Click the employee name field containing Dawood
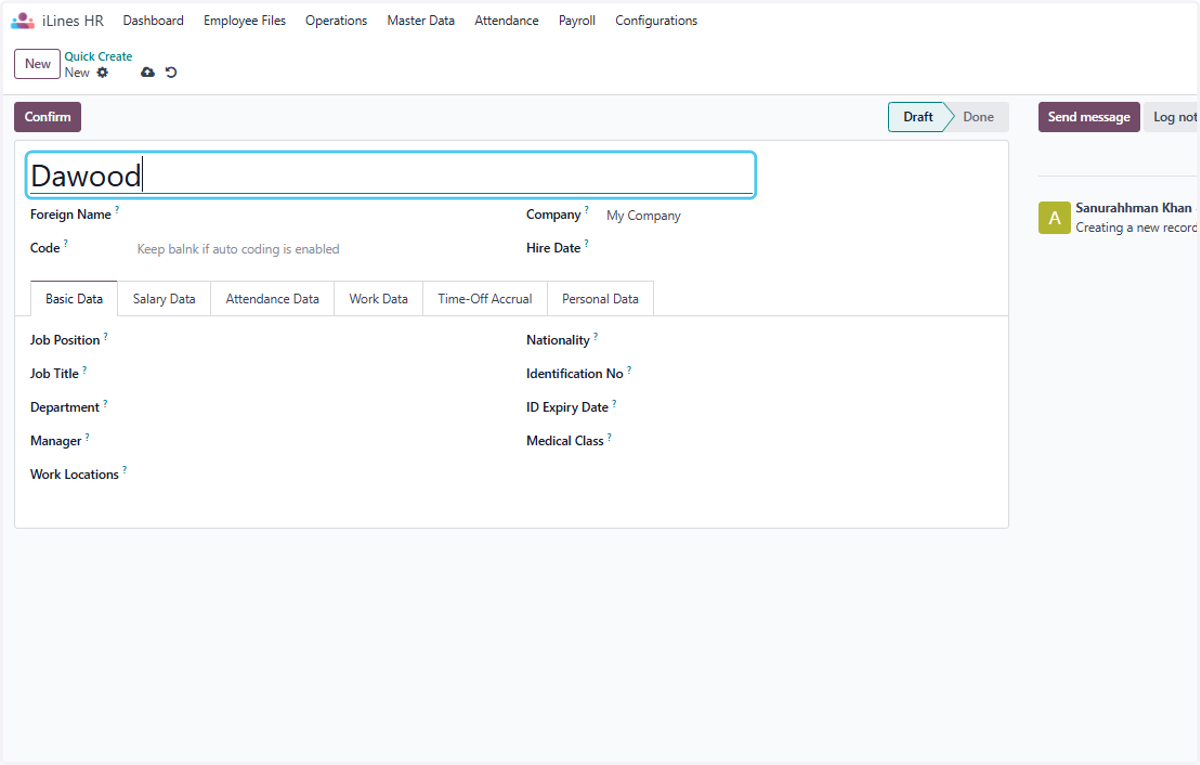The width and height of the screenshot is (1200, 765). coord(390,175)
